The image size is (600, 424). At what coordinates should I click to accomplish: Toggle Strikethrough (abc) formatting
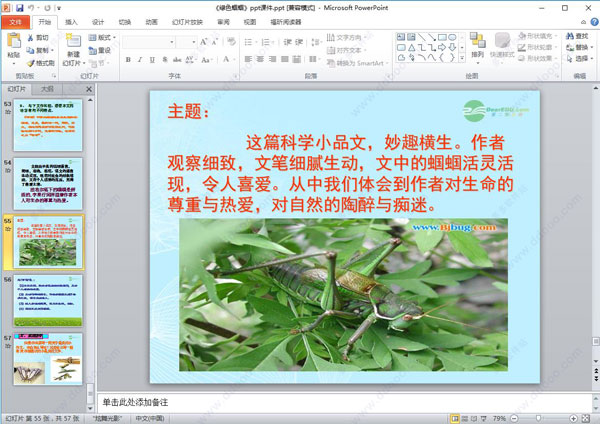[177, 59]
